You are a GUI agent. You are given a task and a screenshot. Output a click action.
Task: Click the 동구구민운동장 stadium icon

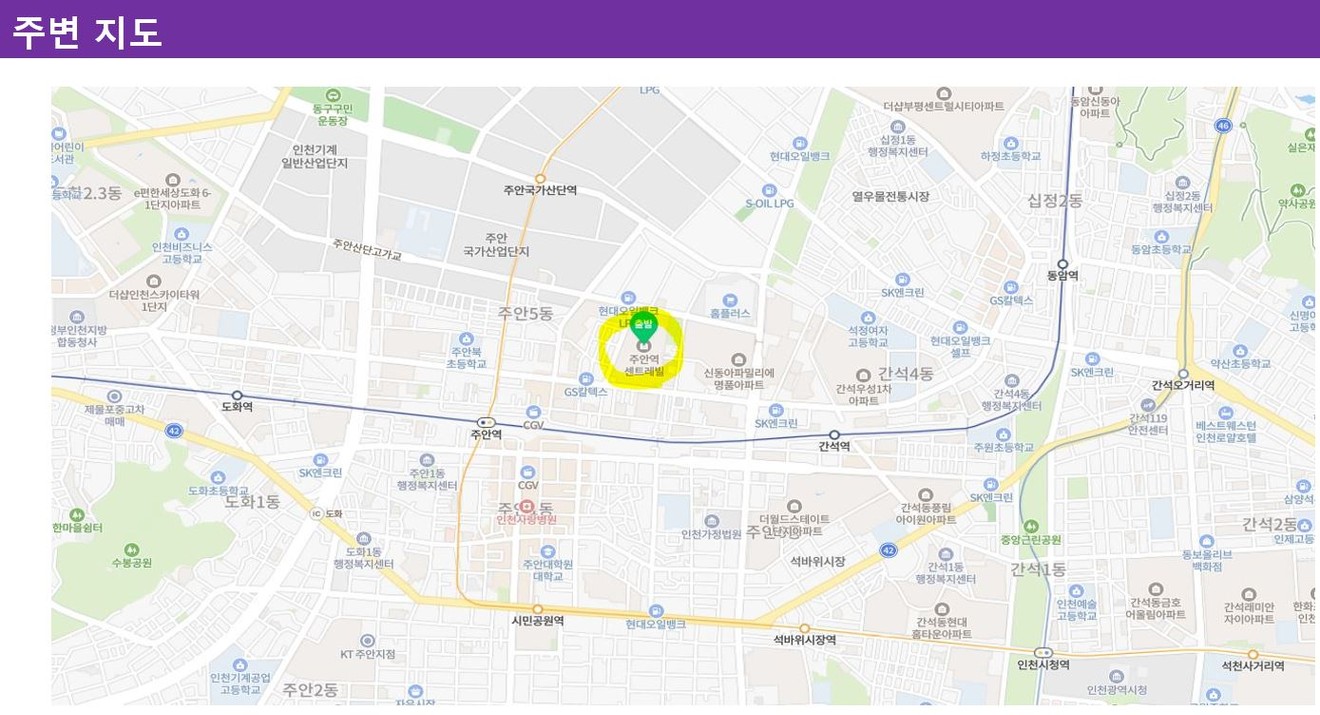tap(332, 95)
